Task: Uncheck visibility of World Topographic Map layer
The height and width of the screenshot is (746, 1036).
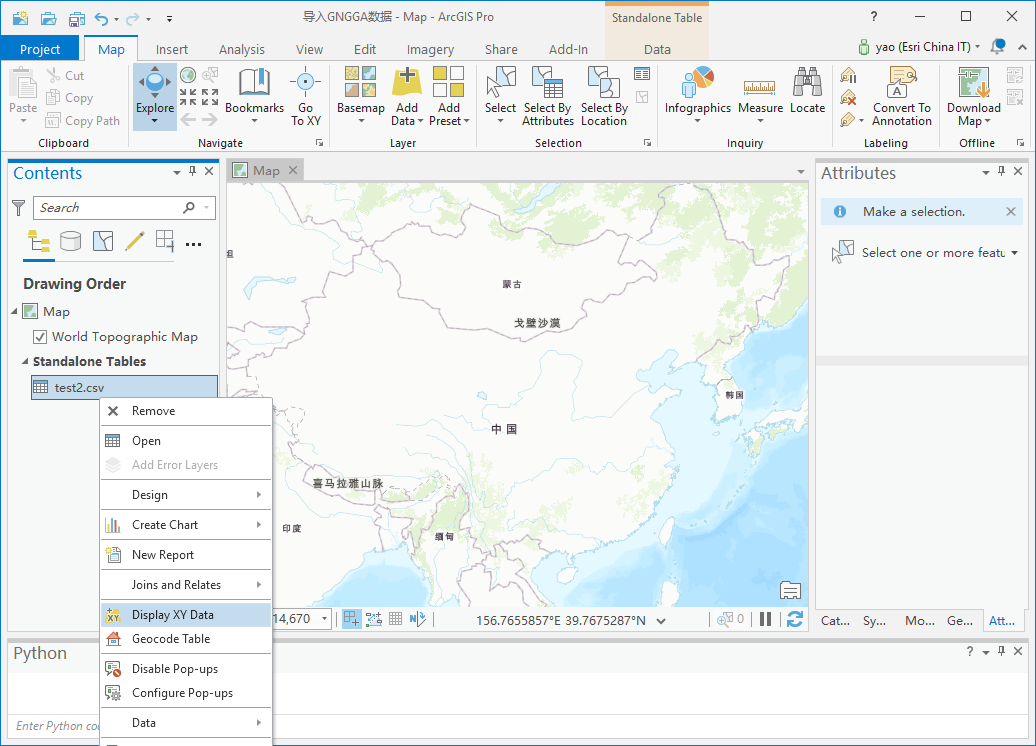Action: click(x=41, y=336)
